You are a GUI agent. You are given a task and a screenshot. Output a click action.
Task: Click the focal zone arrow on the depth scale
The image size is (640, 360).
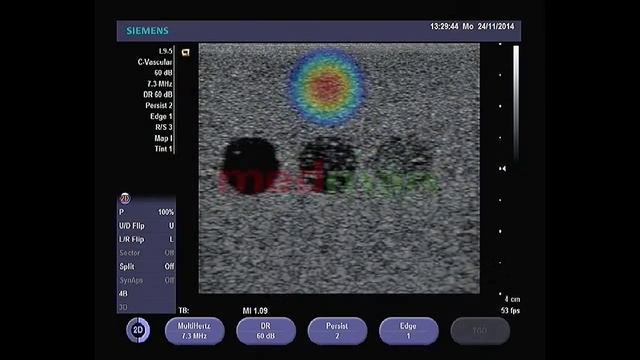point(504,169)
